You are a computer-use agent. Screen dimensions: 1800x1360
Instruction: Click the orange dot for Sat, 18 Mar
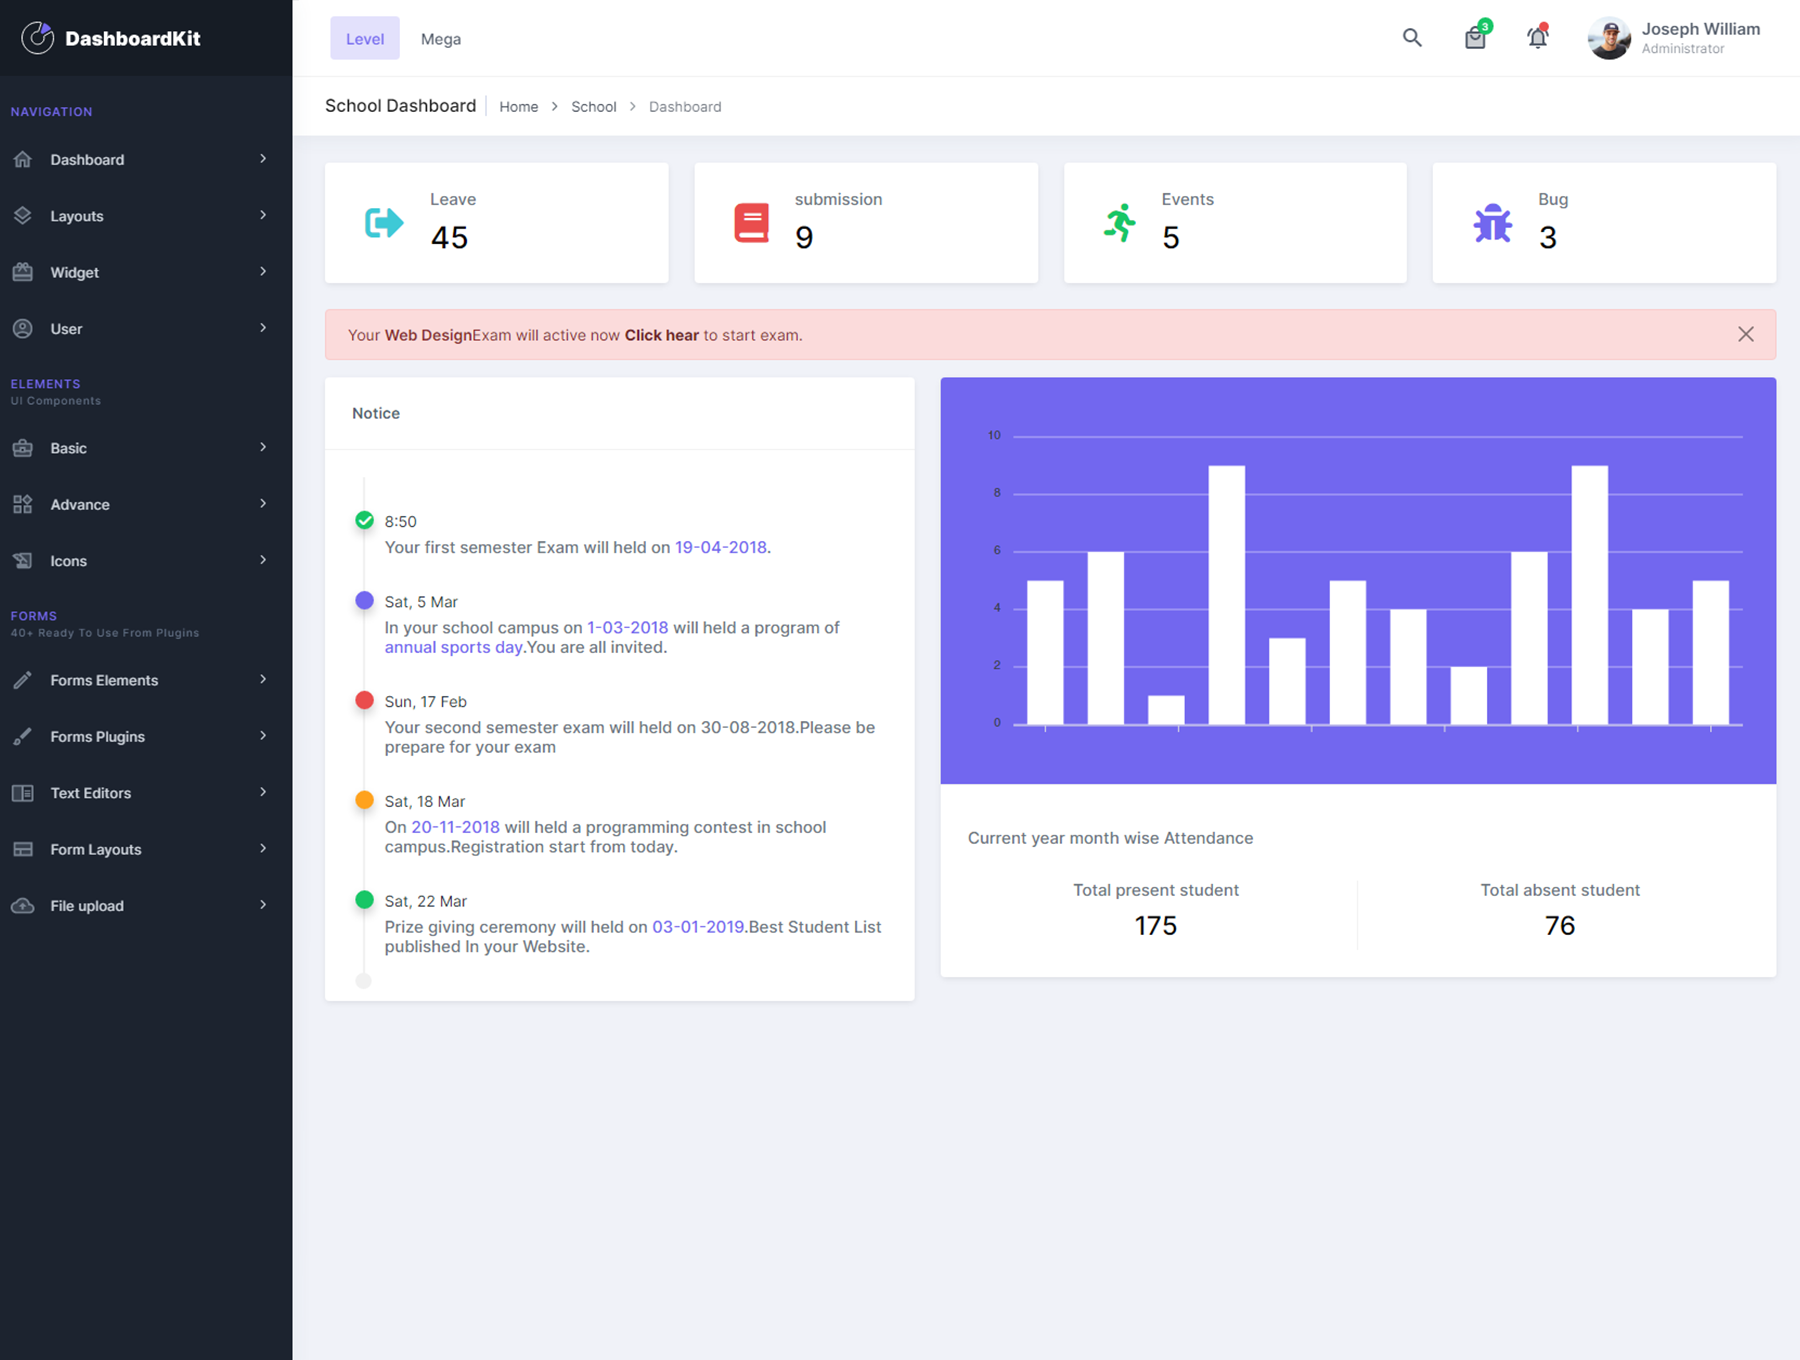pyautogui.click(x=364, y=800)
